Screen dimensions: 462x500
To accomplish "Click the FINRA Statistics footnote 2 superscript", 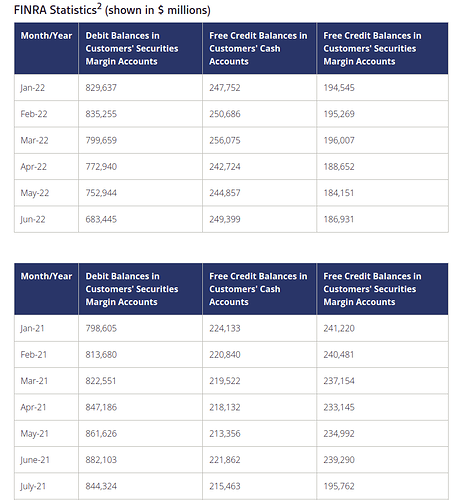I will (x=99, y=6).
